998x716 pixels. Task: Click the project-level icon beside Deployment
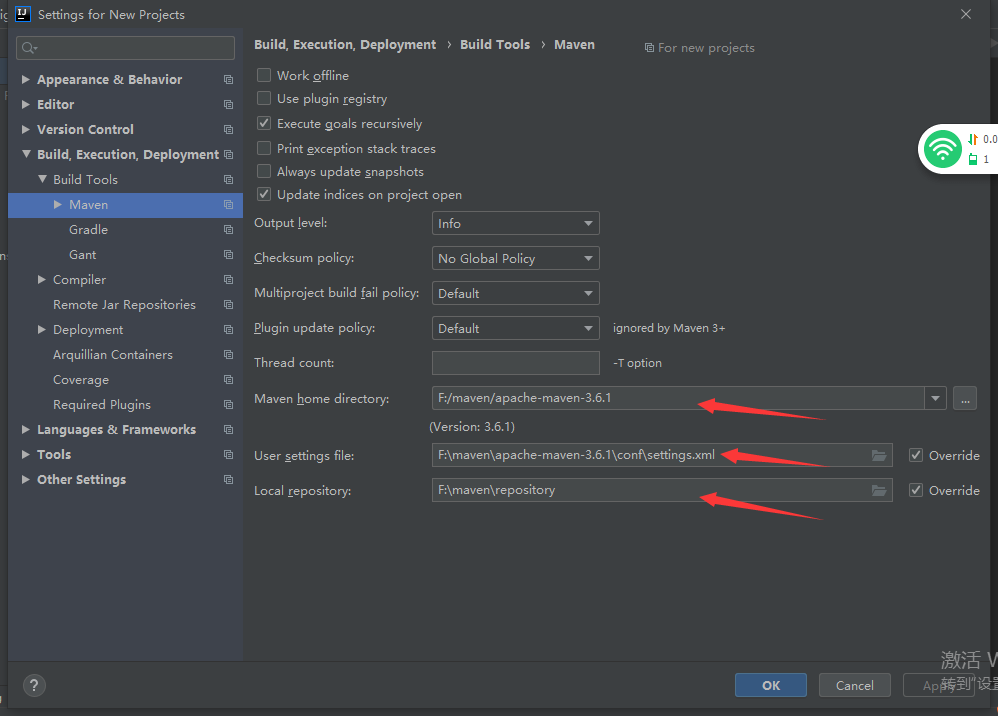click(x=228, y=330)
